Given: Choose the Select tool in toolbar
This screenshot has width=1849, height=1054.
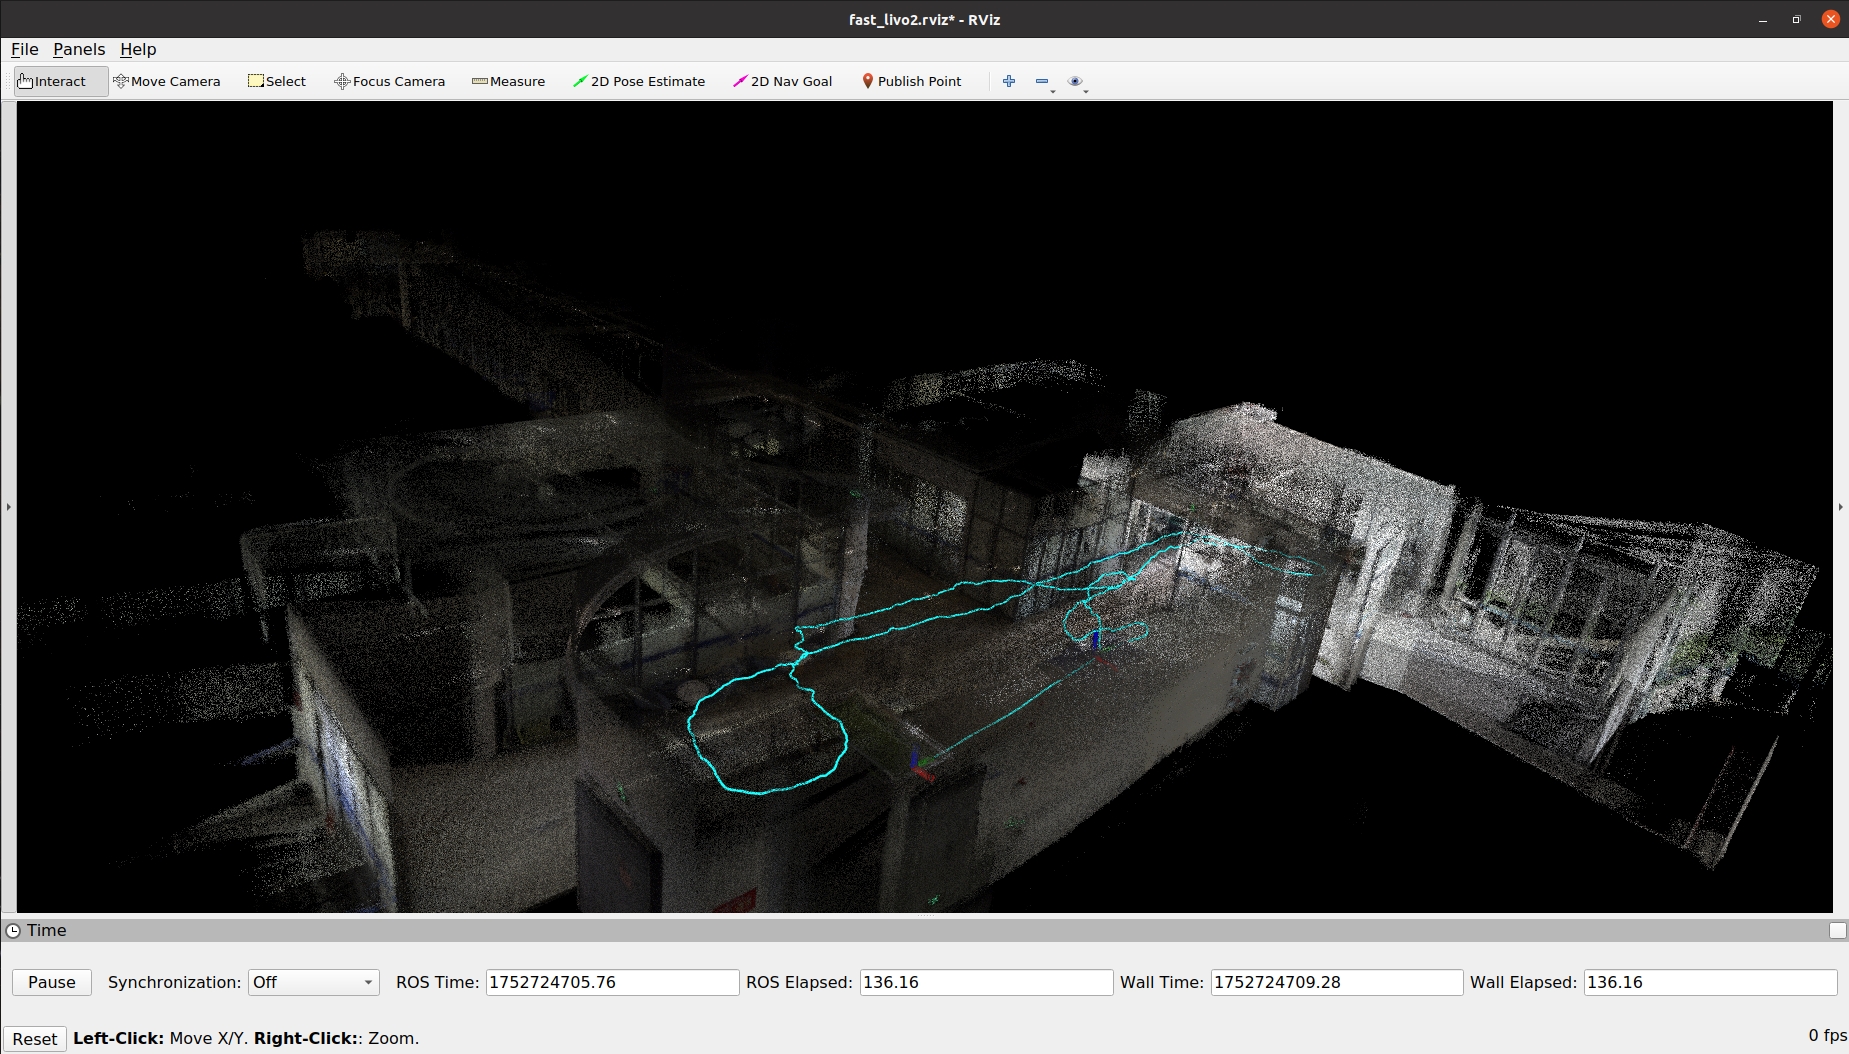Looking at the screenshot, I should pos(277,81).
